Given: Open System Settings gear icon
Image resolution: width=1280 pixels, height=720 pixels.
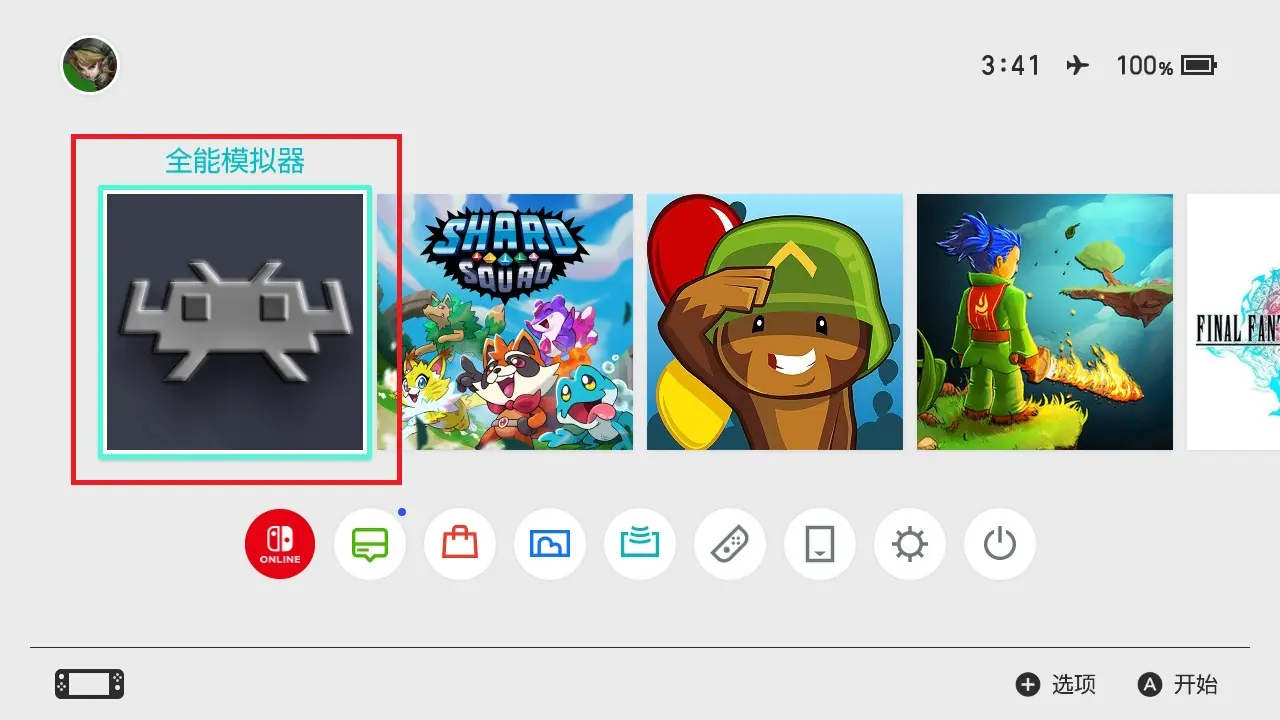Looking at the screenshot, I should 910,545.
